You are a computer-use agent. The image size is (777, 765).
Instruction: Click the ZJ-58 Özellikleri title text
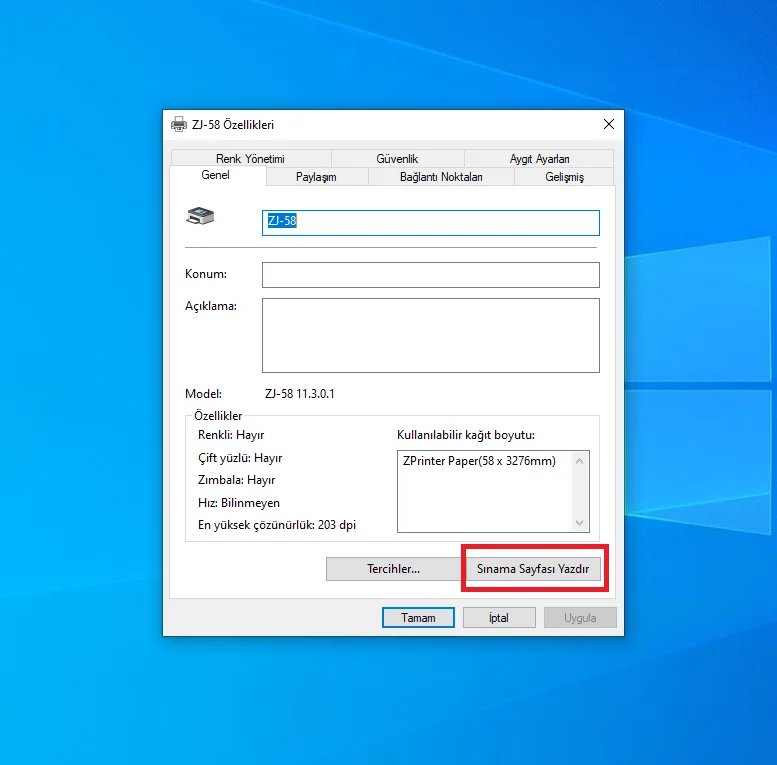coord(233,125)
